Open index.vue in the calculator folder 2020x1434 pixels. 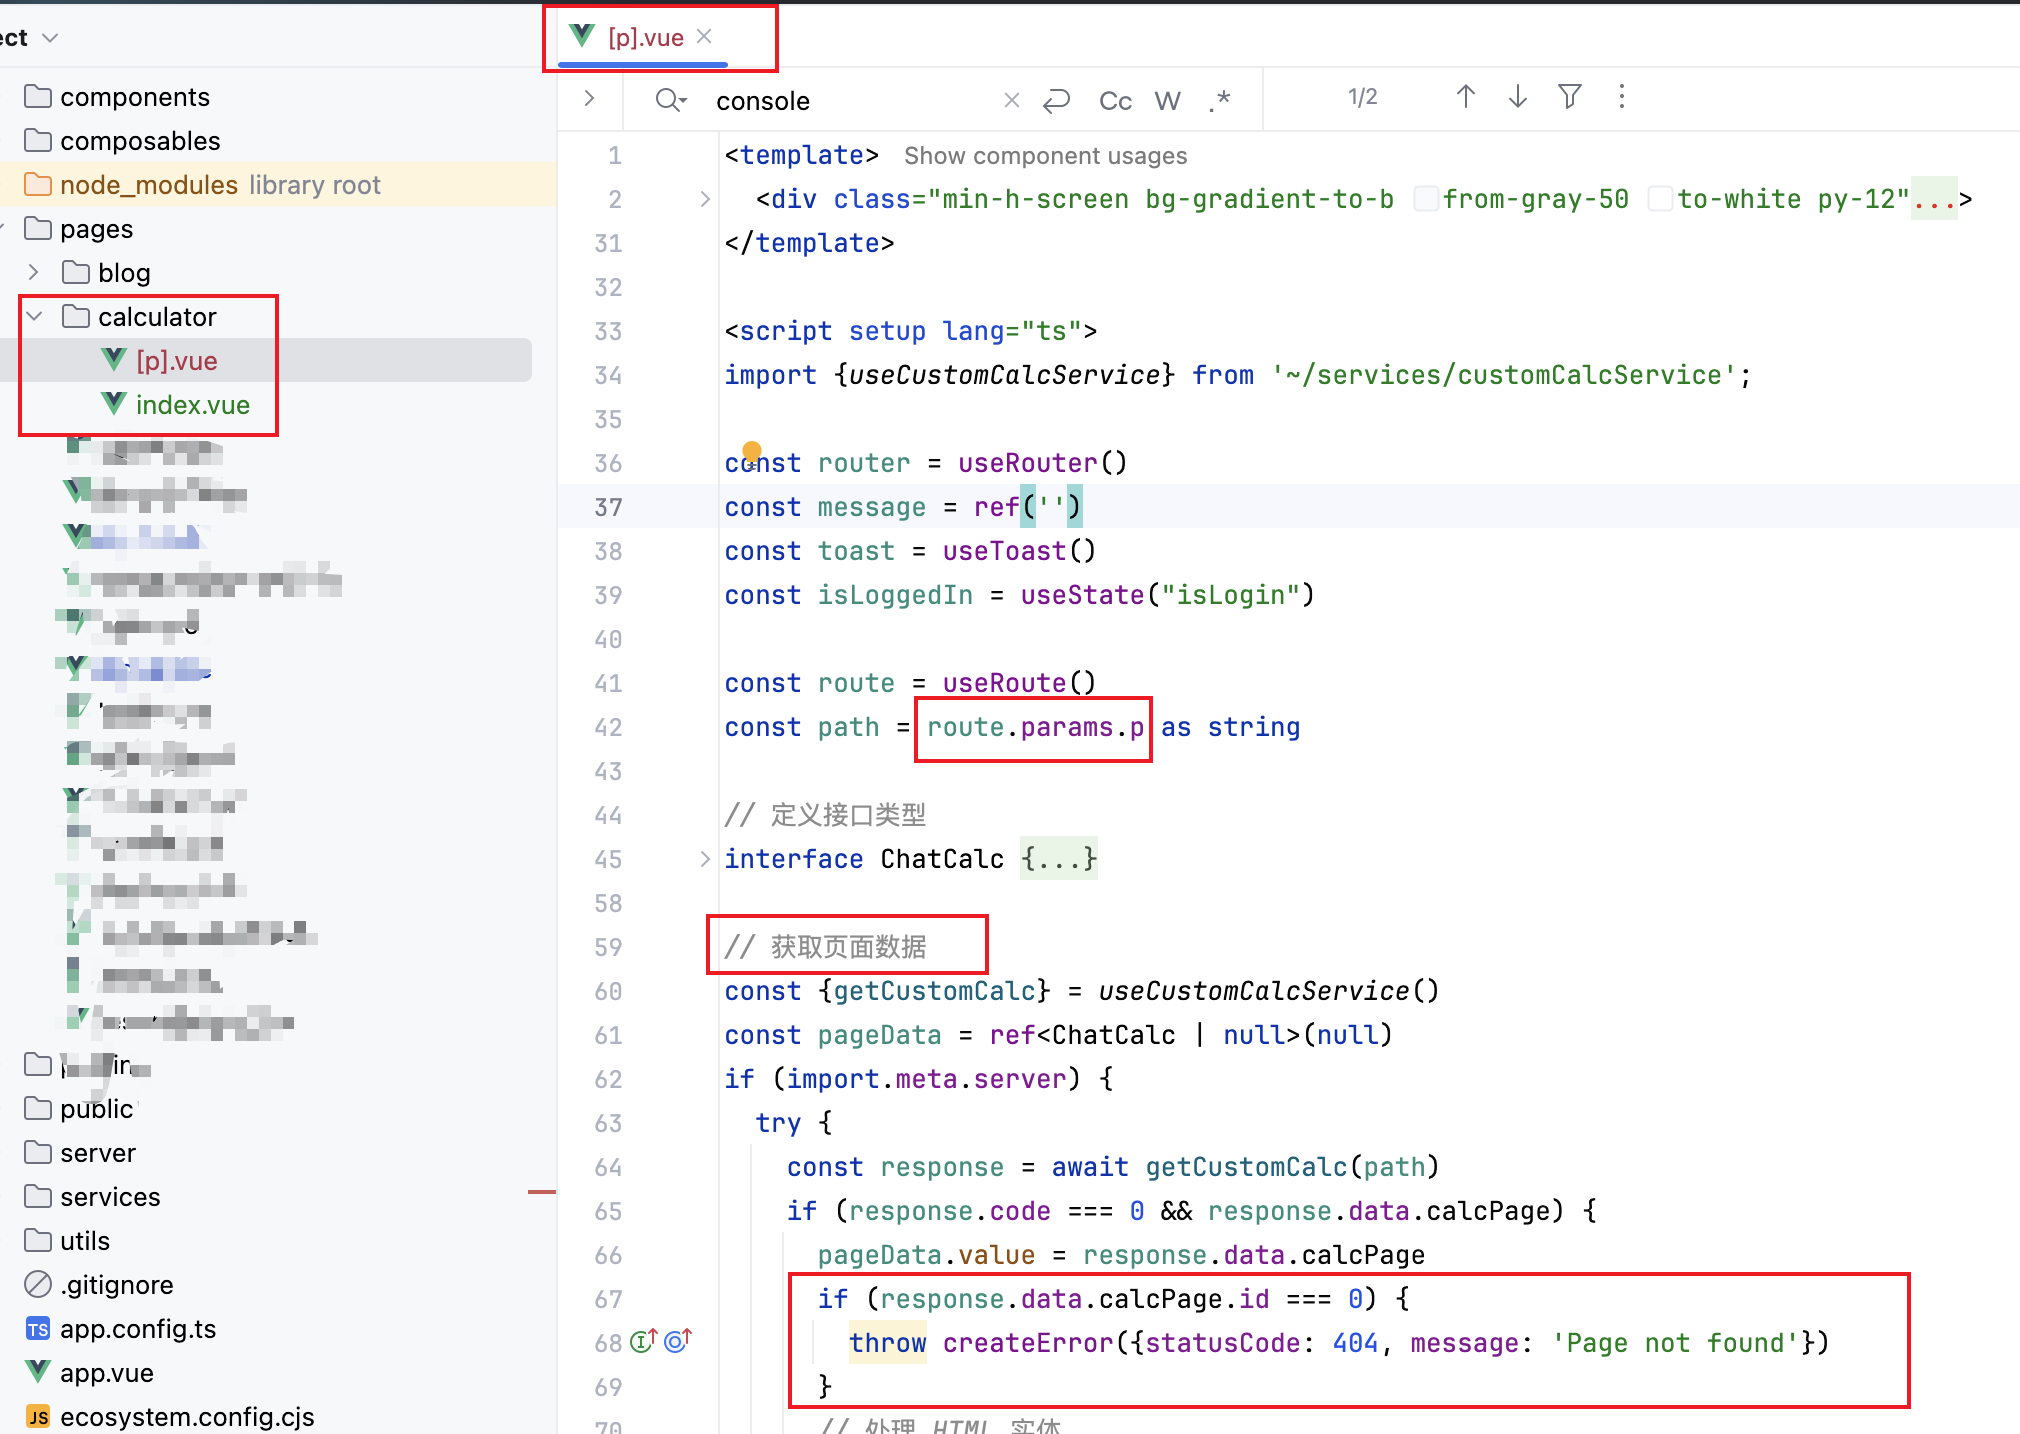[192, 405]
